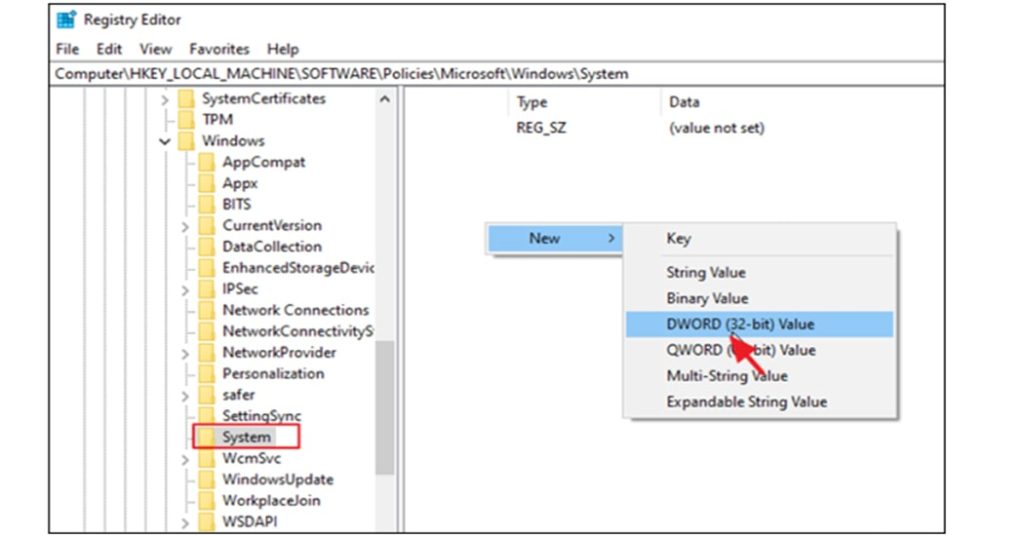Click the EnhancedStorageDevices folder icon
Image resolution: width=1024 pixels, height=536 pixels.
pos(207,268)
